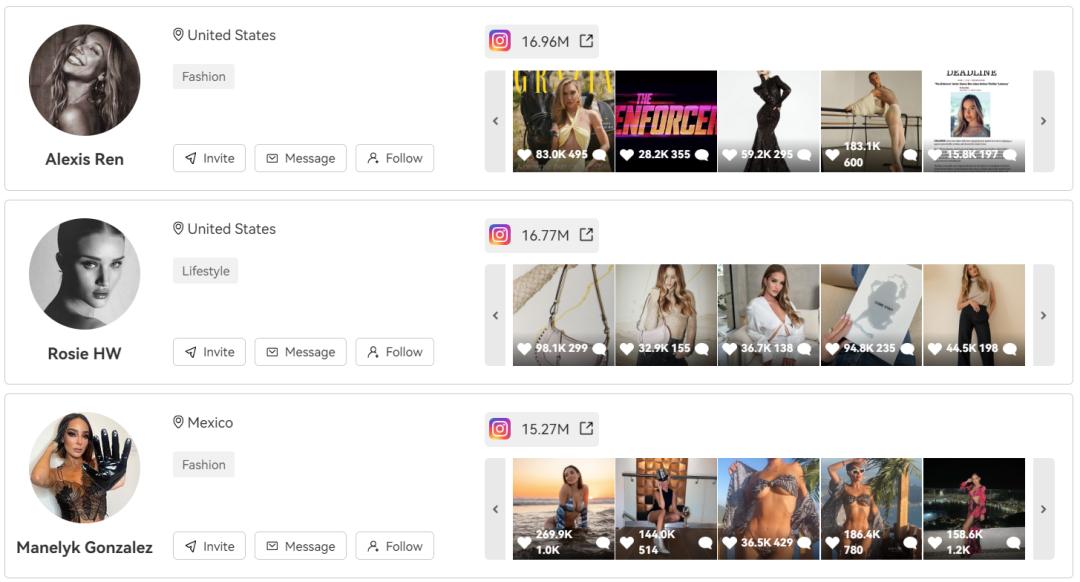Viewport: 1080px width, 582px height.
Task: Invite Rosie HW
Action: point(209,352)
